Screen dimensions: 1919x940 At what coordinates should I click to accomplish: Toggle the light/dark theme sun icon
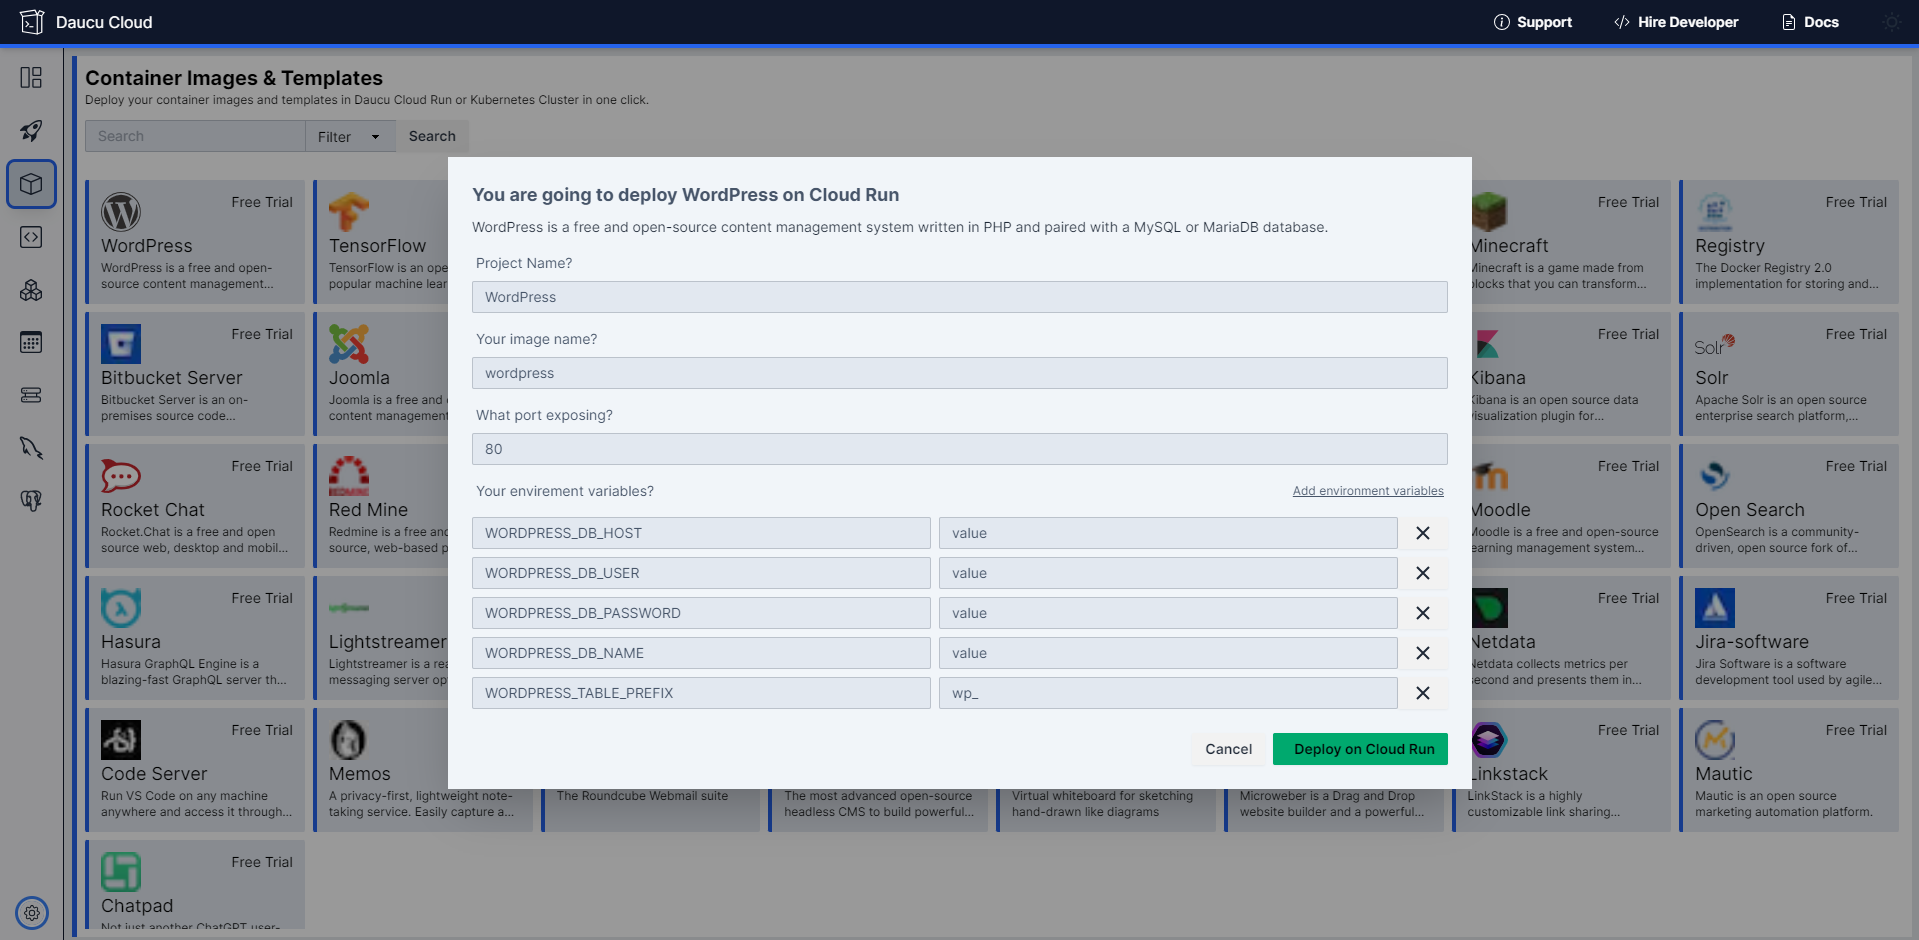[1892, 22]
